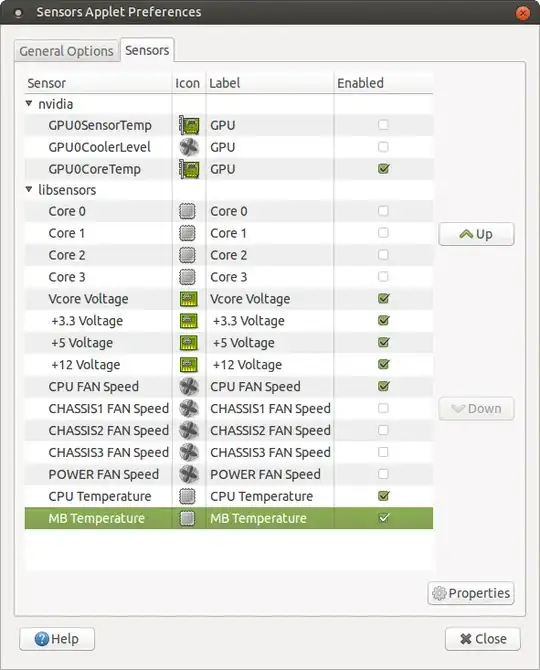
Task: Collapse the libsensors sensor group
Action: pos(29,189)
